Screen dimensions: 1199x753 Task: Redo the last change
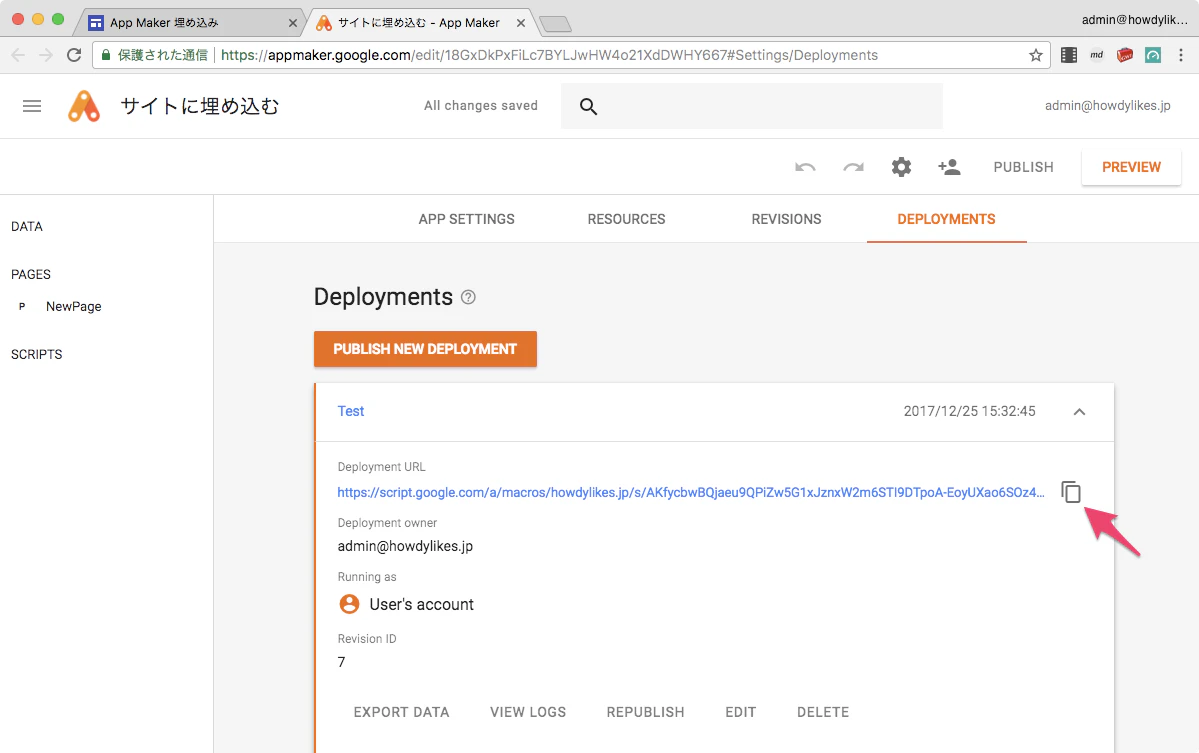point(853,167)
